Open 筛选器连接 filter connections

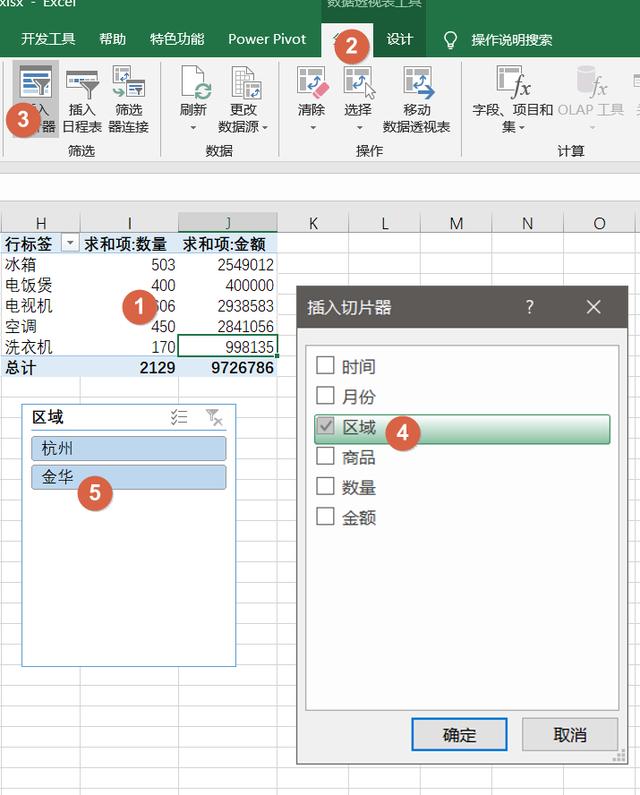coord(129,82)
